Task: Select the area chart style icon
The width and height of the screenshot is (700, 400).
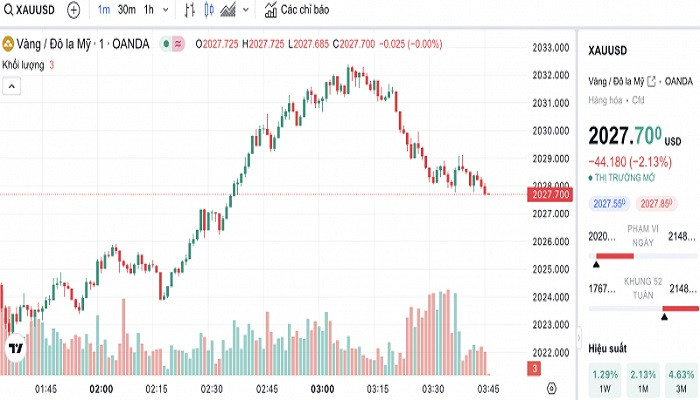Action: (229, 10)
